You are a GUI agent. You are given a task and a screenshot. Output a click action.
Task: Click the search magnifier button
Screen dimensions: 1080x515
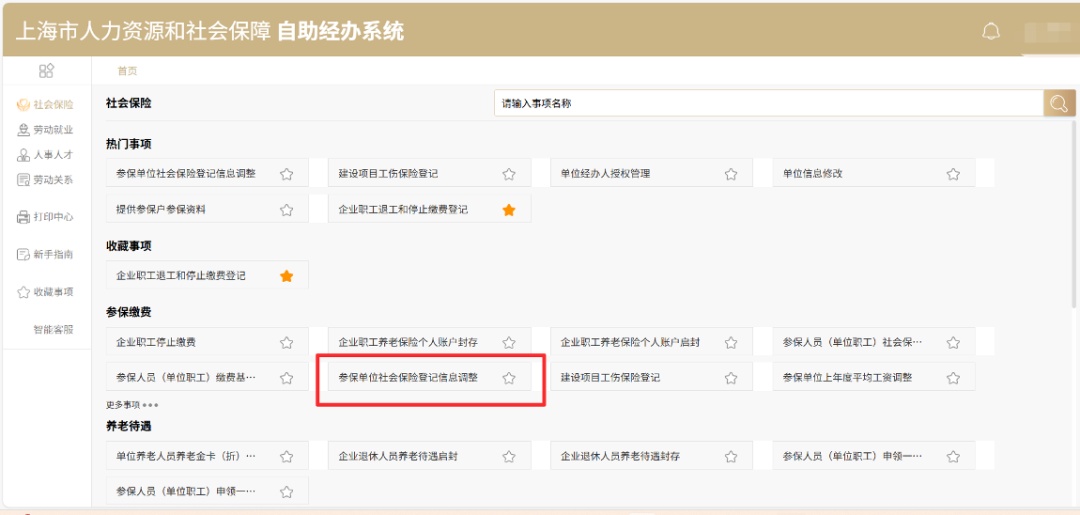[1059, 103]
